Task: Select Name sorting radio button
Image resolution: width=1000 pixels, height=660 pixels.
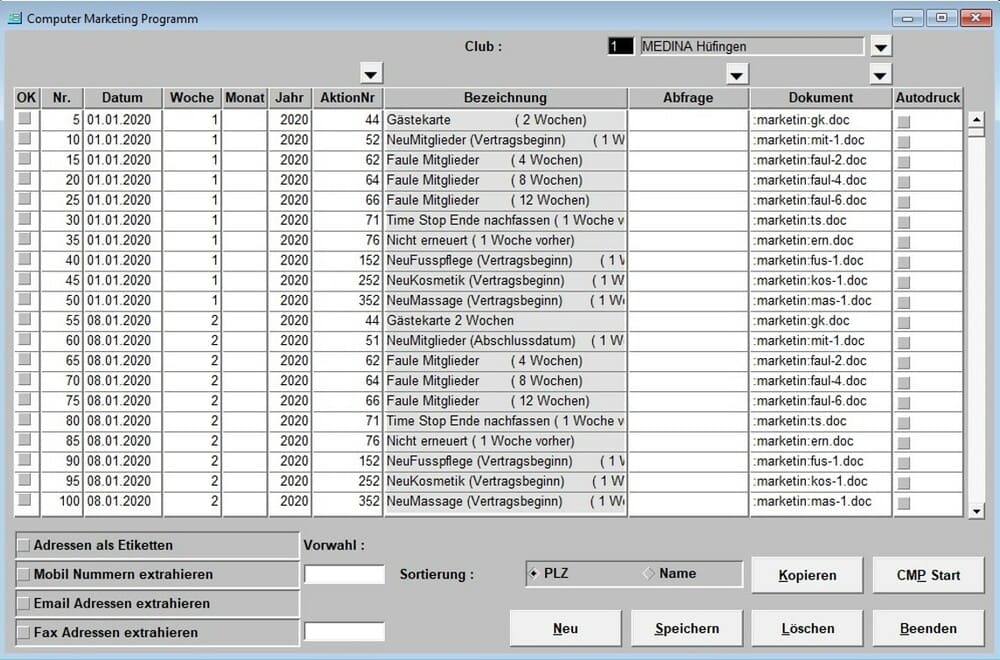Action: point(648,574)
